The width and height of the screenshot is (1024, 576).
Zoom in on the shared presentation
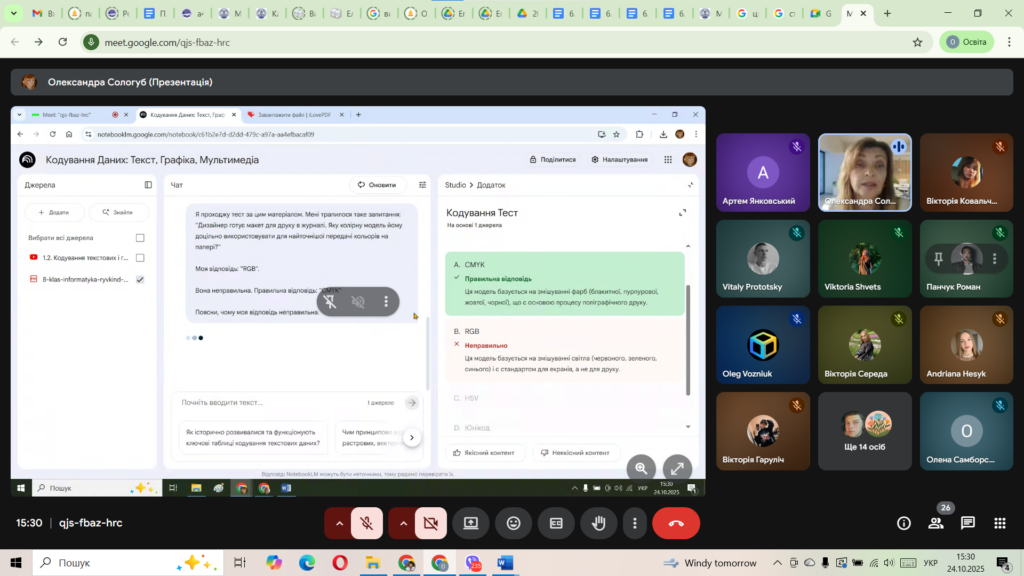(x=641, y=468)
